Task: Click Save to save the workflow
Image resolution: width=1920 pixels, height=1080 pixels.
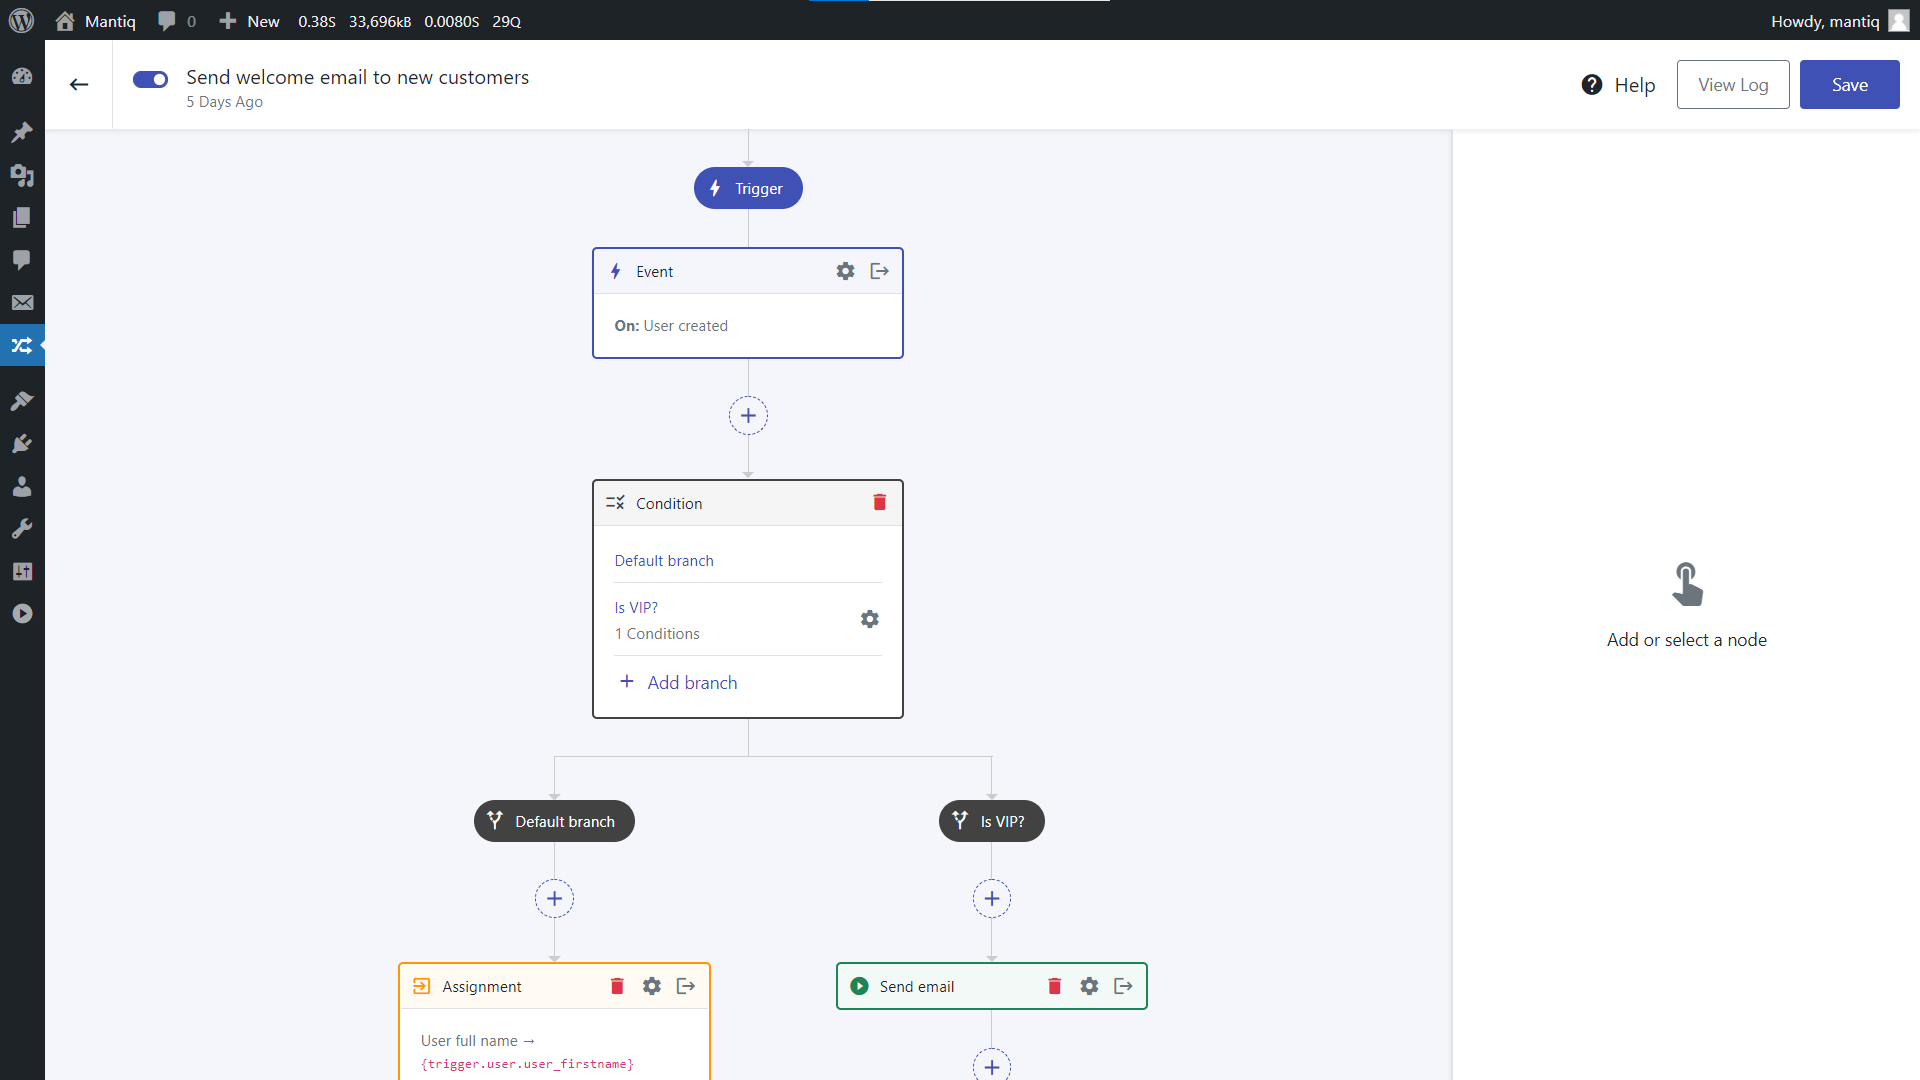Action: [x=1849, y=84]
